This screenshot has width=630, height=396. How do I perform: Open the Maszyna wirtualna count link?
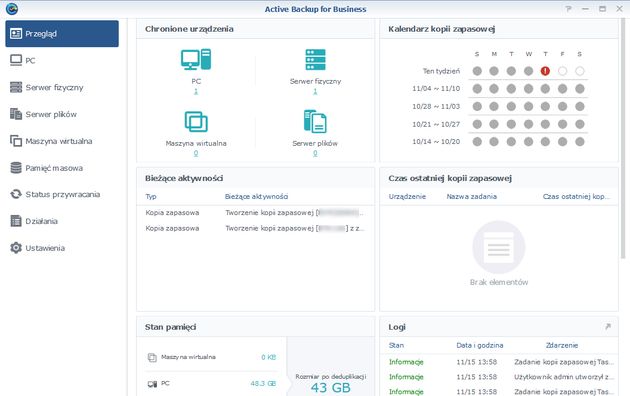[196, 153]
